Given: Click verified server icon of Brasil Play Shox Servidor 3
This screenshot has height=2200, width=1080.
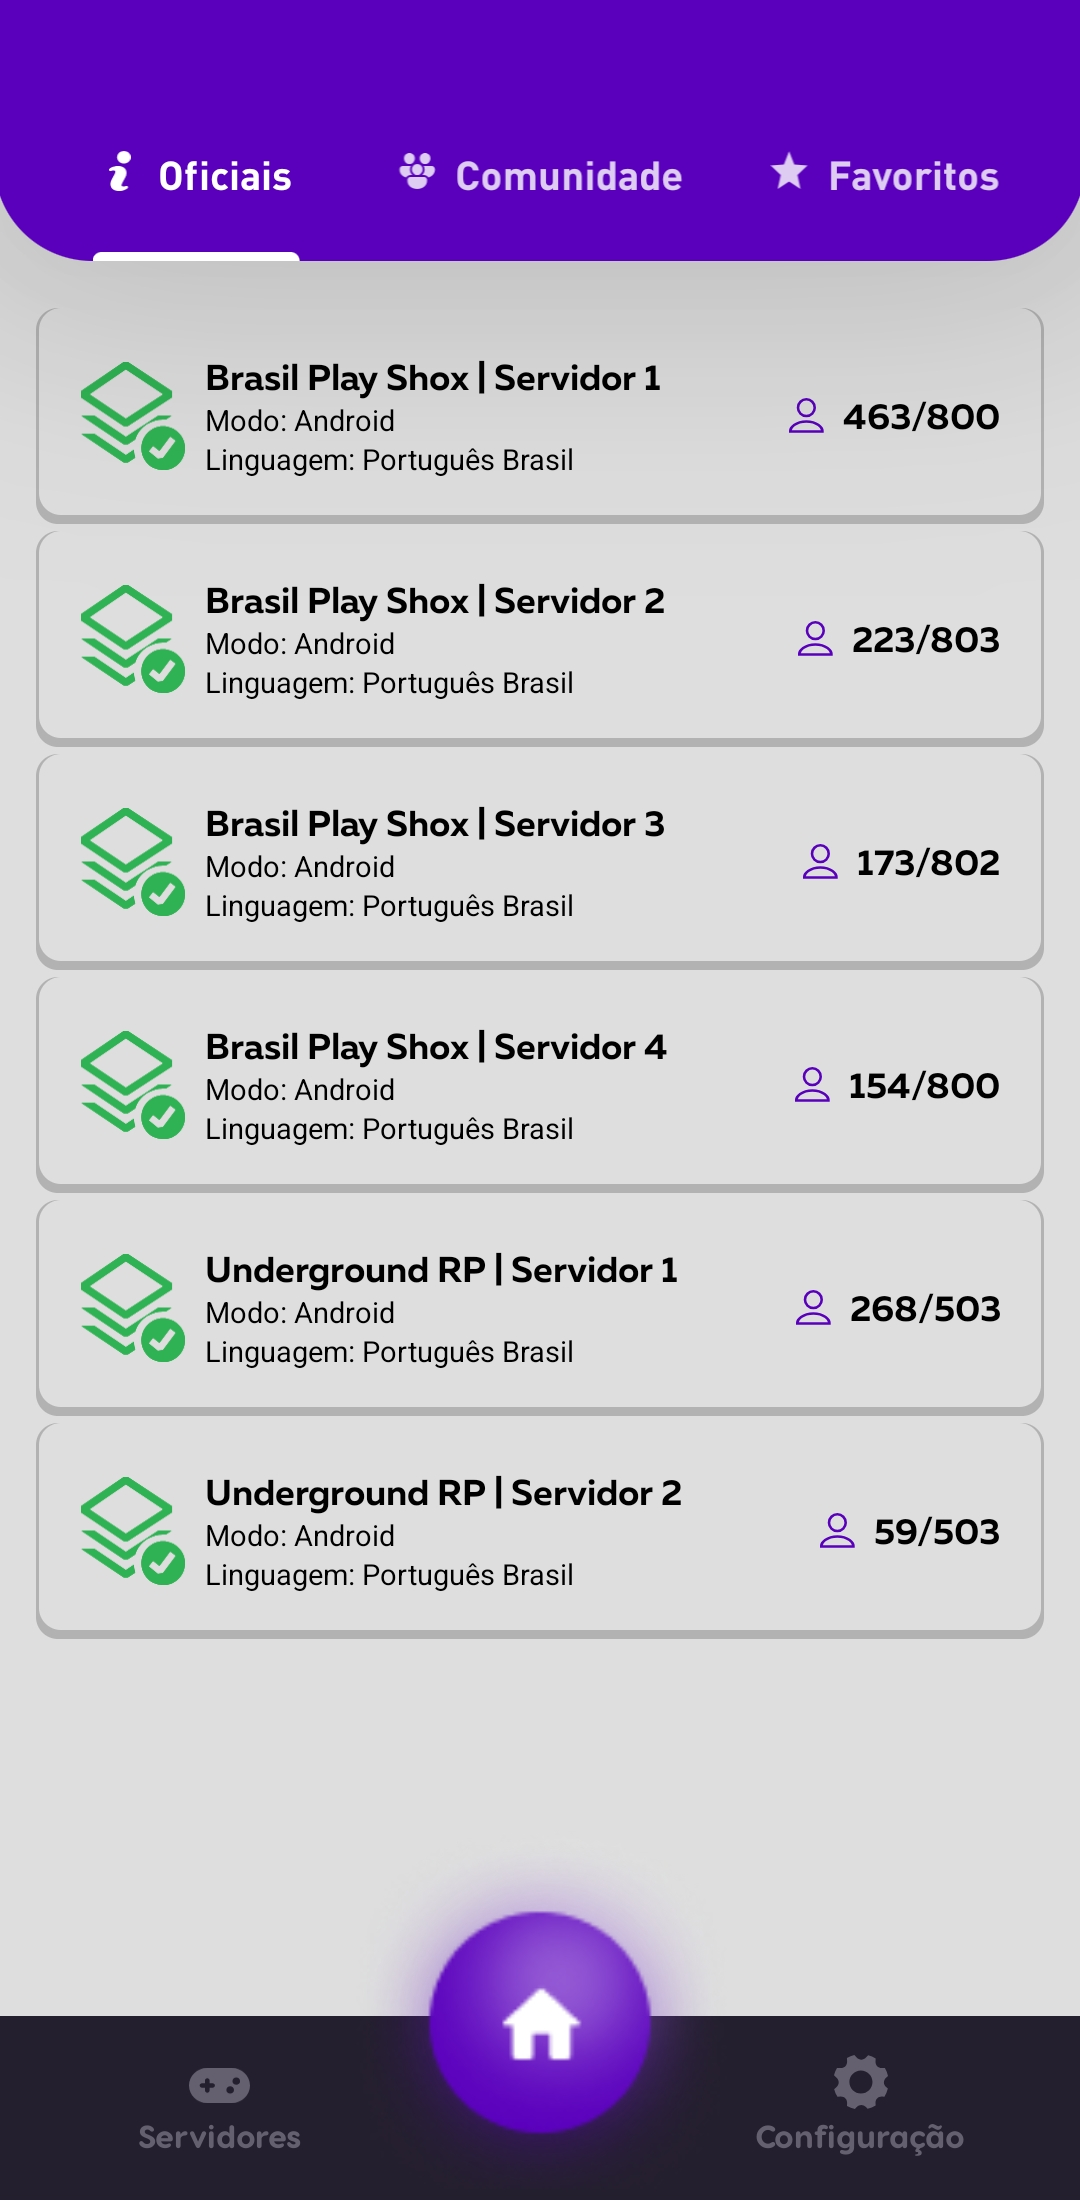Looking at the screenshot, I should coord(132,861).
